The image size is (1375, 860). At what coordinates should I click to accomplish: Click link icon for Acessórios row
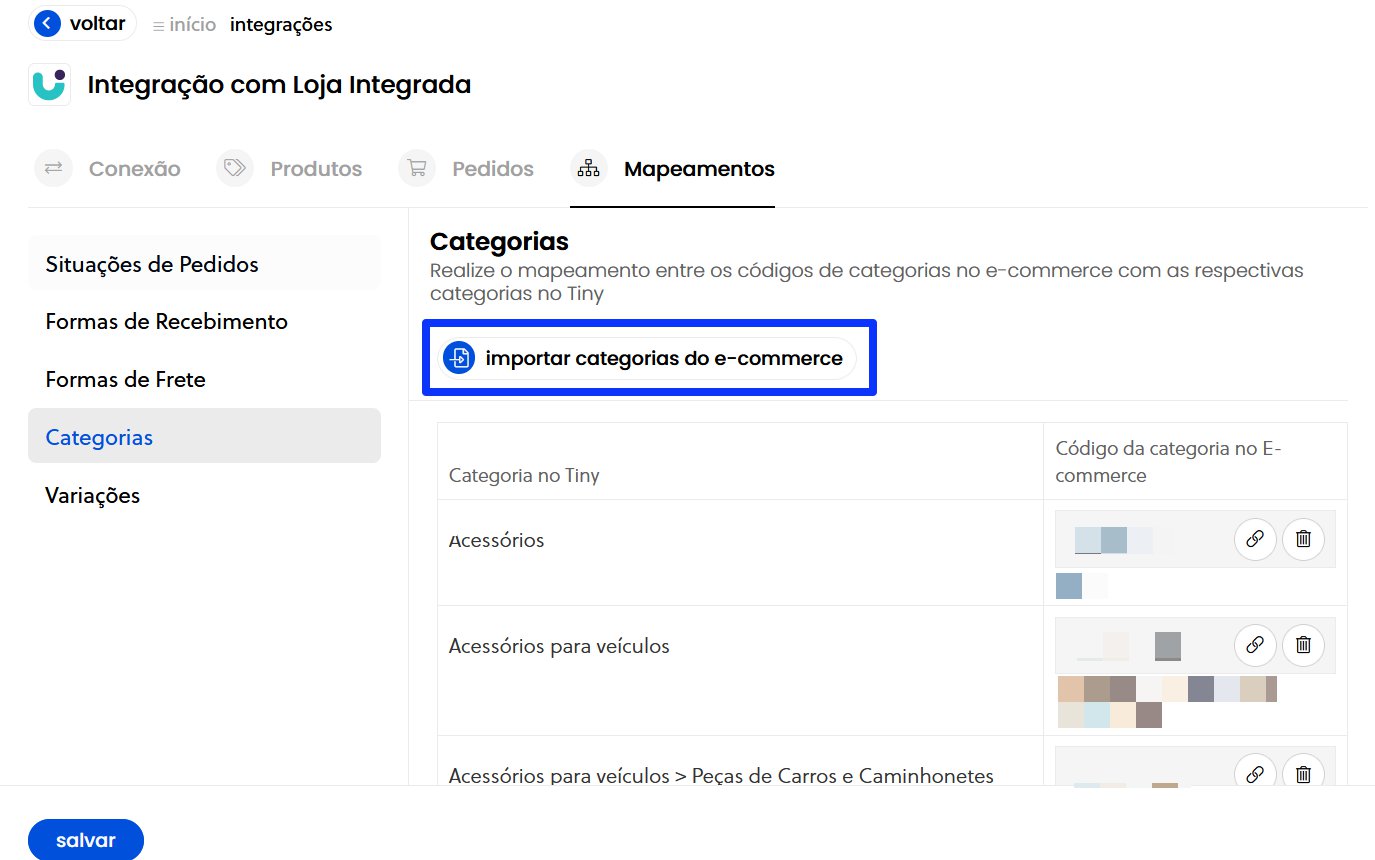(x=1255, y=539)
